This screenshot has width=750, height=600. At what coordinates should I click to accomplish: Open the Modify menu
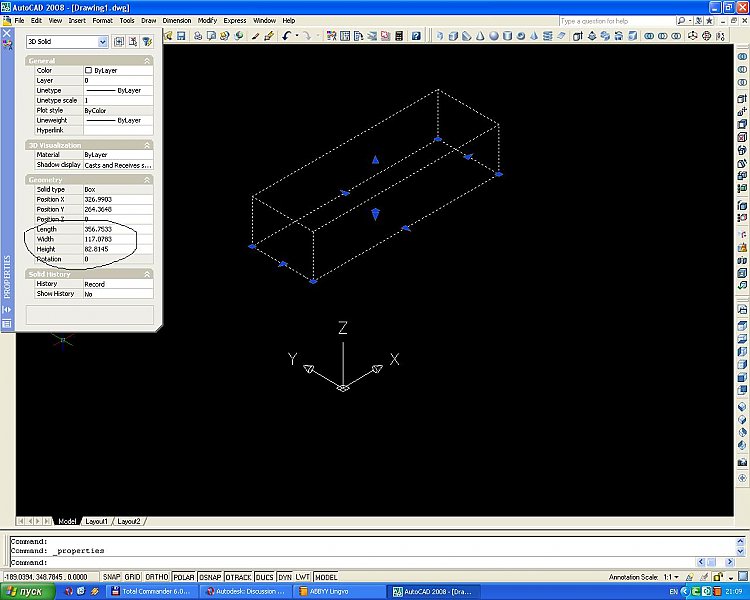207,21
